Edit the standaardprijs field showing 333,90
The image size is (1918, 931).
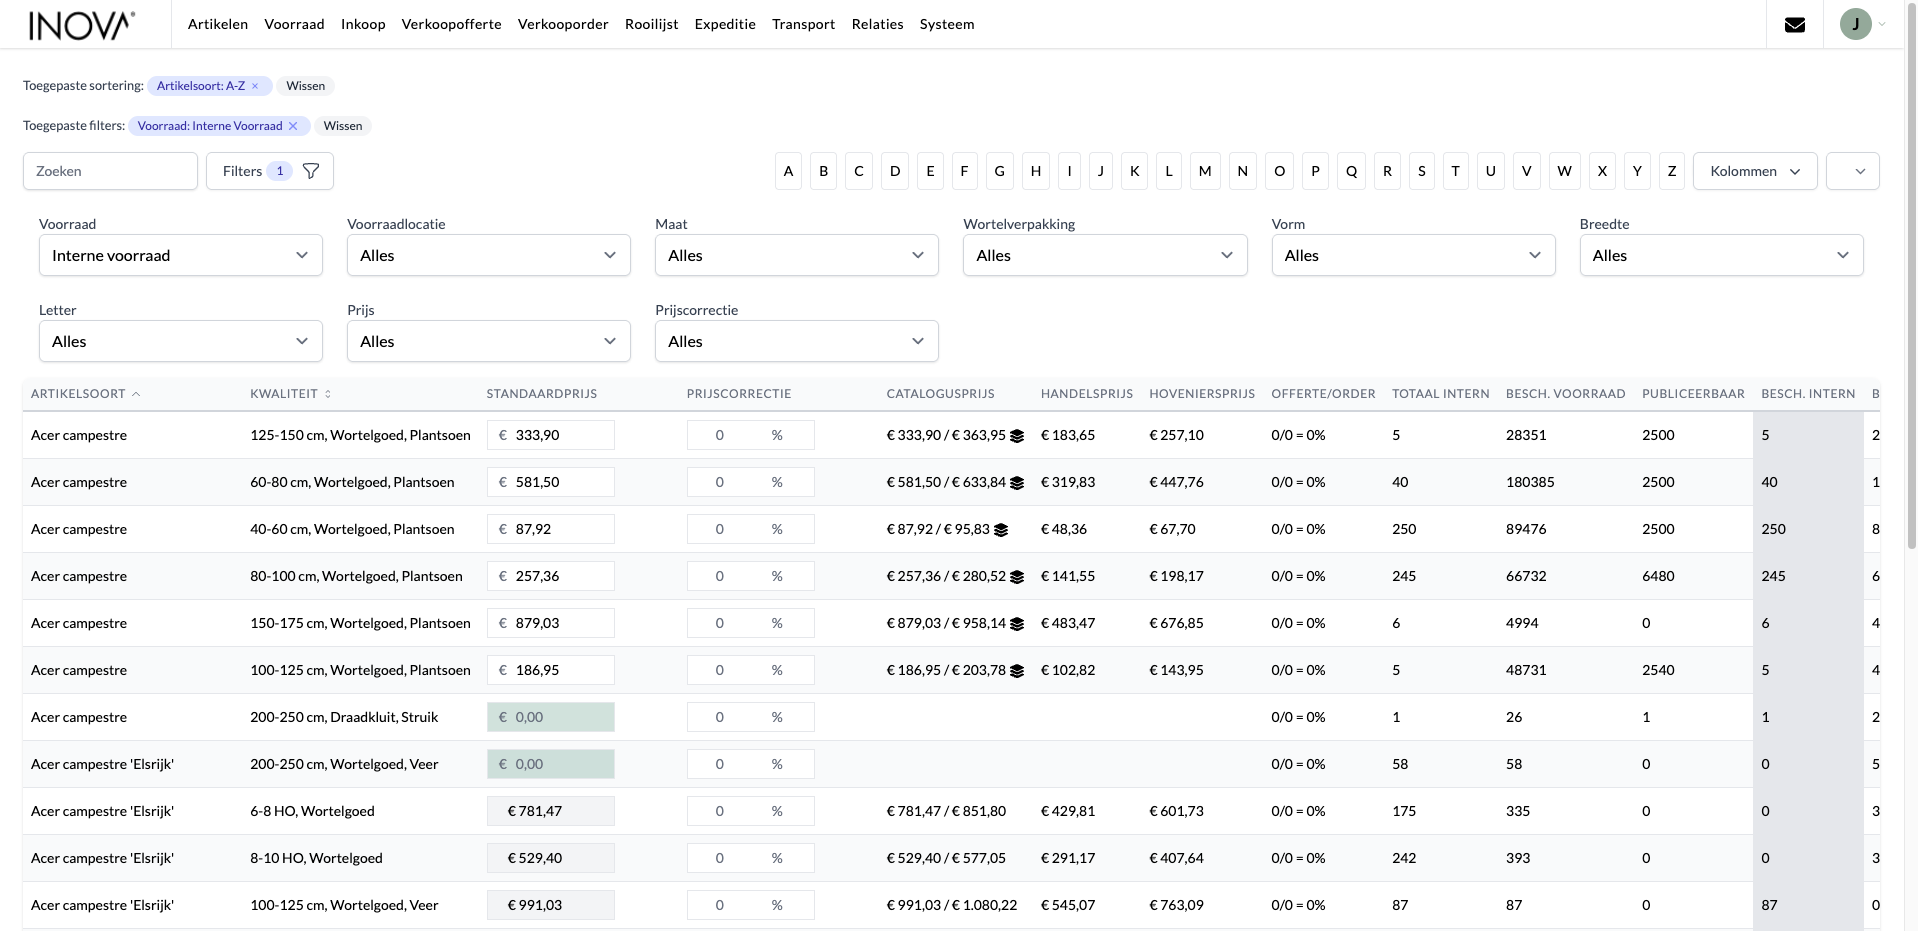(x=551, y=435)
